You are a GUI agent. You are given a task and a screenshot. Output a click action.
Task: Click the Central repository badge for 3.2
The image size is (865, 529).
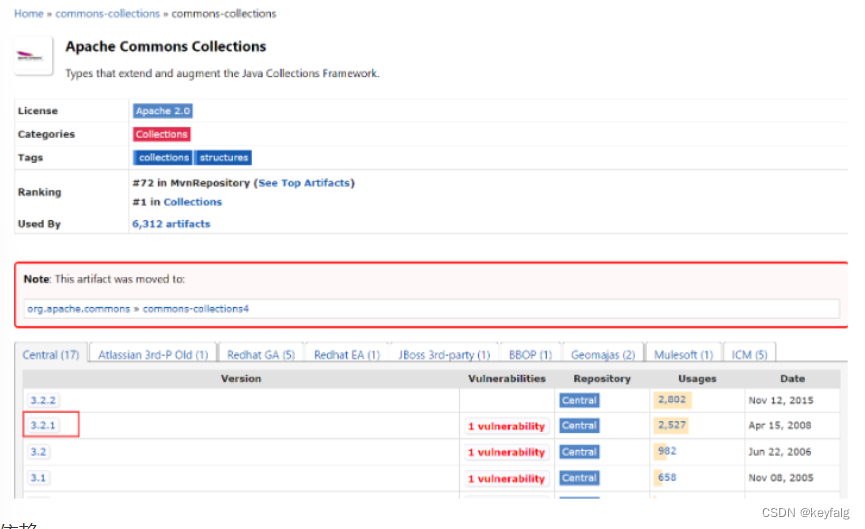579,452
